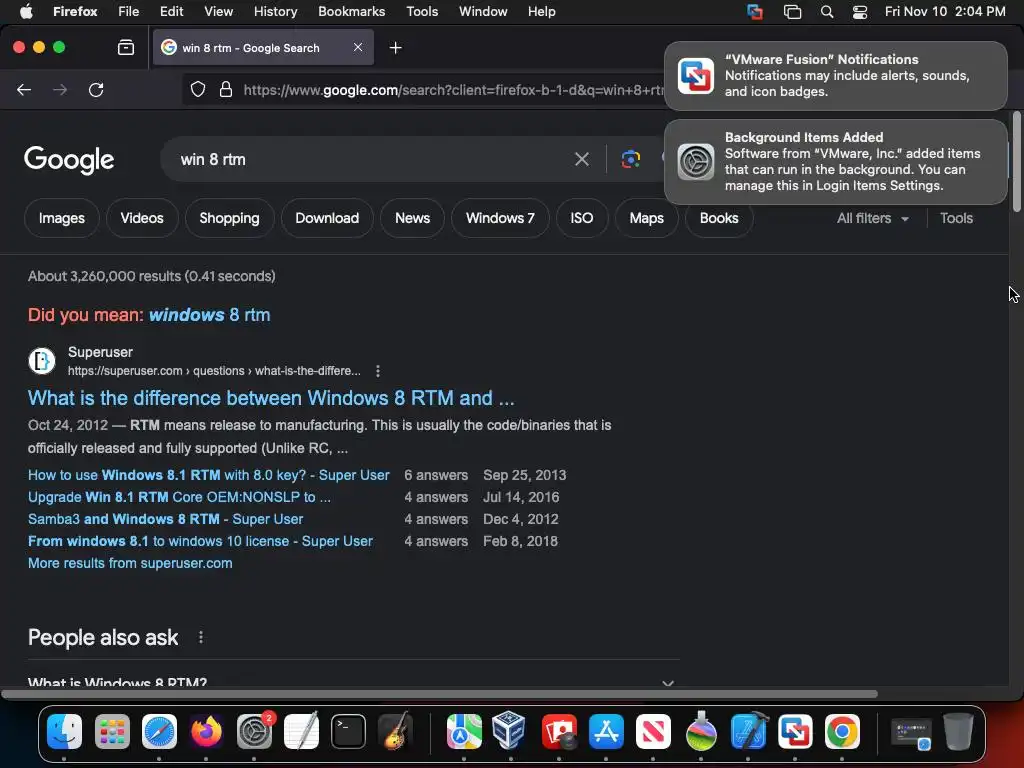
Task: Open macOS installer icon in Dock
Action: 701,731
